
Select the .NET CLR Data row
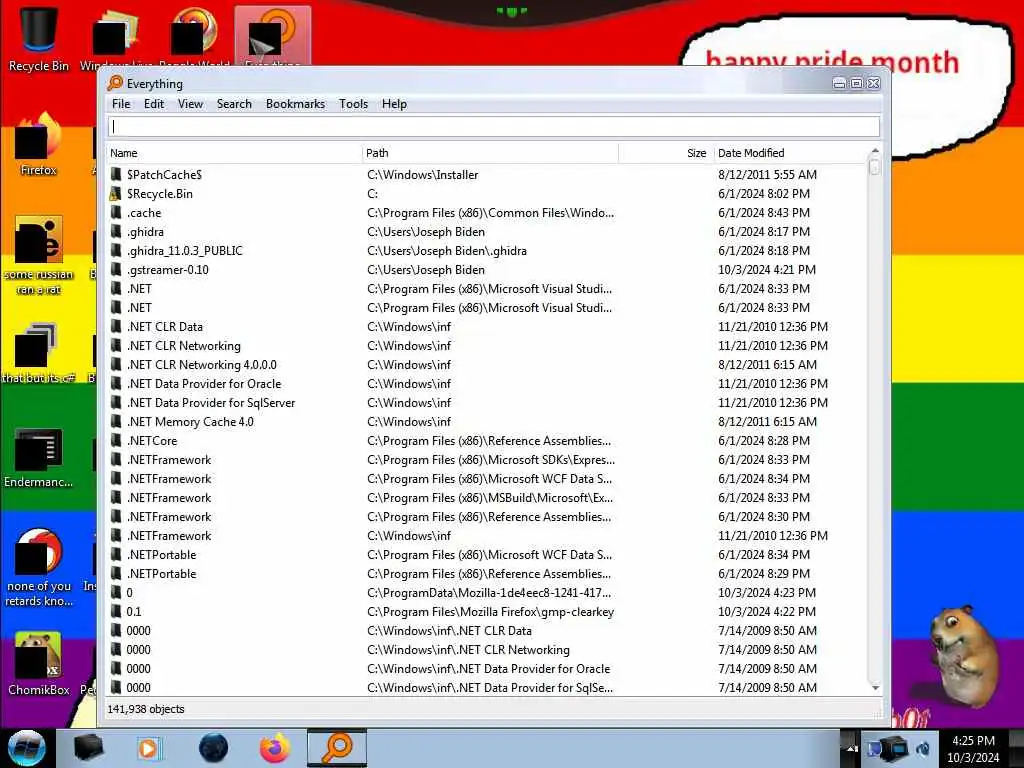tap(487, 326)
